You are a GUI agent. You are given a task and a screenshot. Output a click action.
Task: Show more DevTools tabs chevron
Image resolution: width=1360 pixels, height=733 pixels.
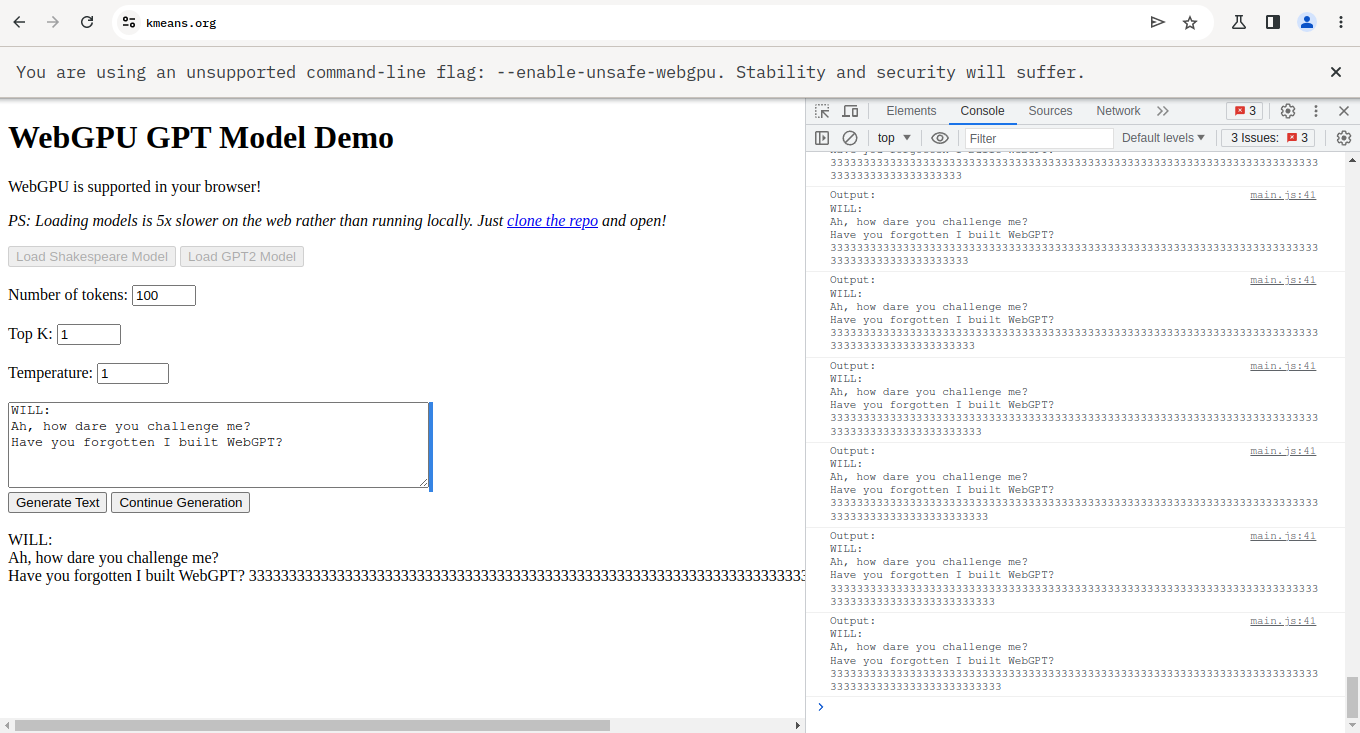pos(1163,111)
